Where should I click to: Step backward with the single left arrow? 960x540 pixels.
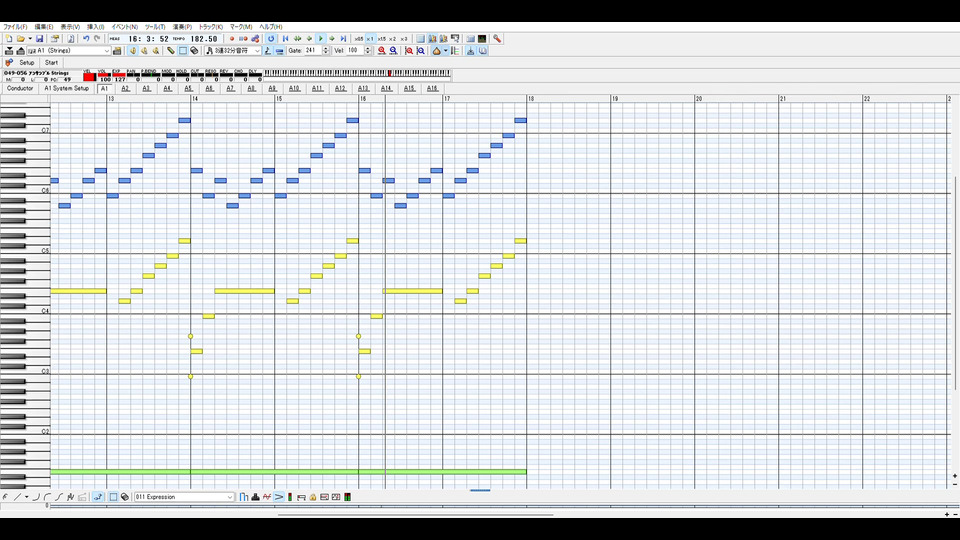pyautogui.click(x=309, y=39)
